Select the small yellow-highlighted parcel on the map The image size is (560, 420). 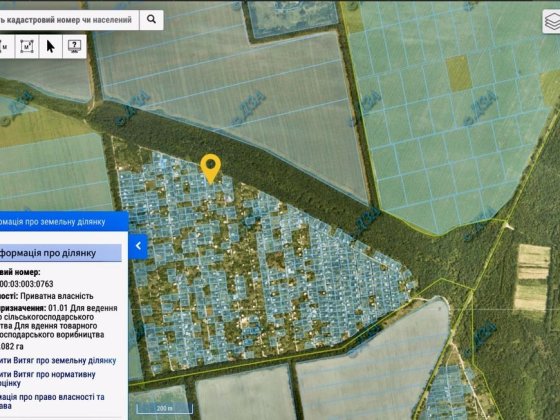(x=458, y=73)
